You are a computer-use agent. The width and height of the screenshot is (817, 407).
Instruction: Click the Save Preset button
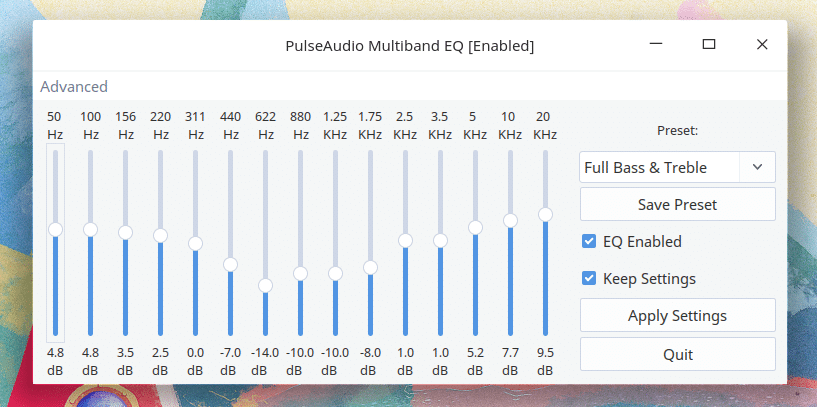[x=677, y=204]
